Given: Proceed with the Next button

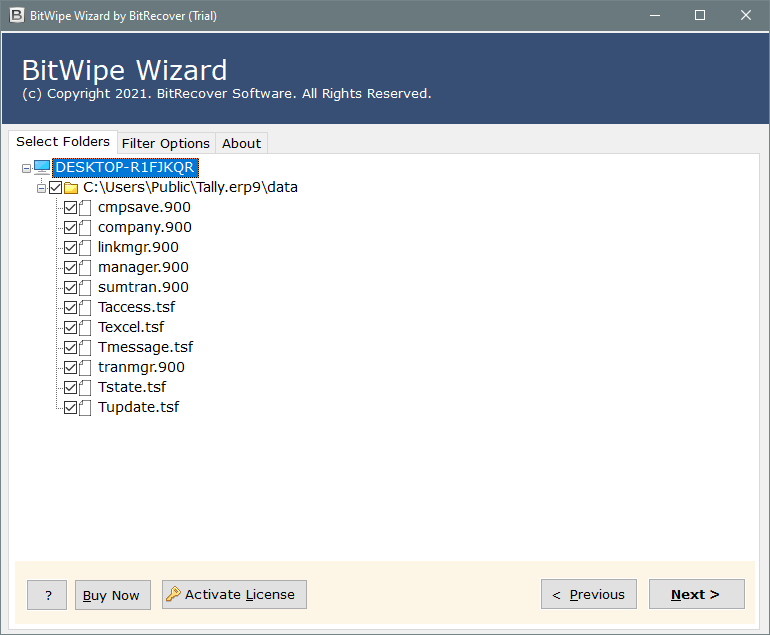Looking at the screenshot, I should (x=696, y=594).
